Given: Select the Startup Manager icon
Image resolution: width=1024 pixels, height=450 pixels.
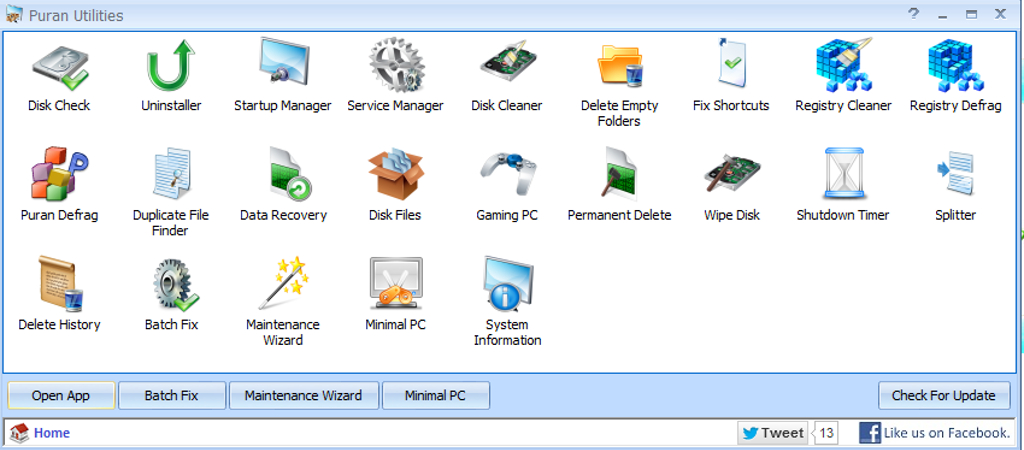Looking at the screenshot, I should (283, 63).
